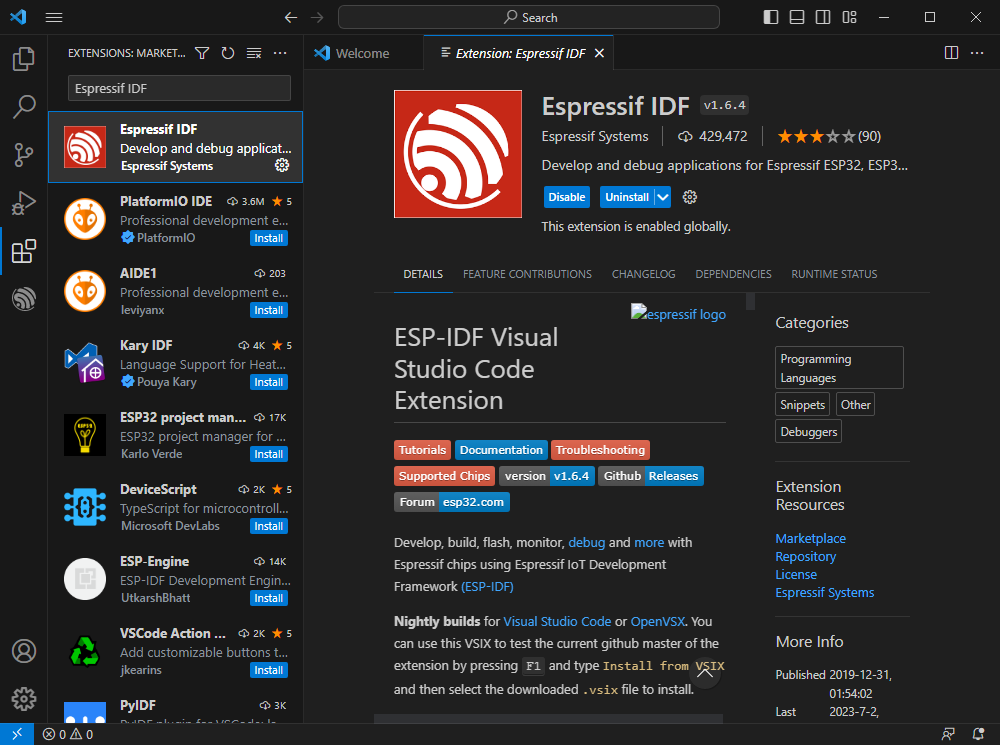The height and width of the screenshot is (745, 1000).
Task: Click the Programming Languages category
Action: click(x=839, y=367)
